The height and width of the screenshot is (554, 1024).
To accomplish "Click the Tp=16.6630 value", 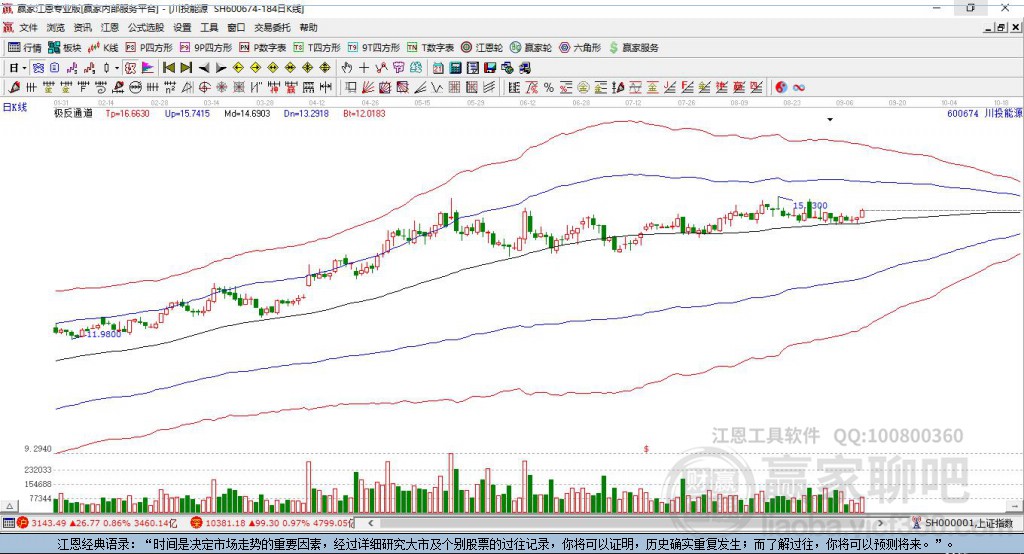I will tap(127, 113).
